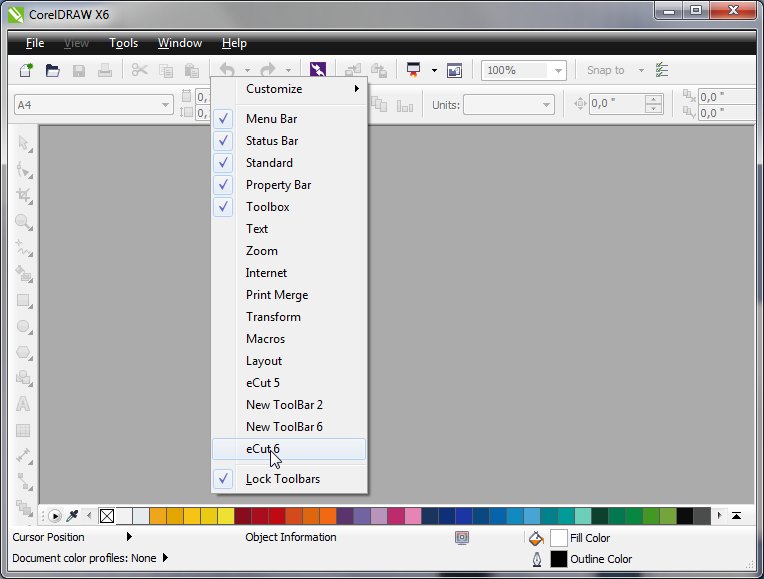Click the Welcome screen icon
This screenshot has height=579, width=764.
coord(454,70)
